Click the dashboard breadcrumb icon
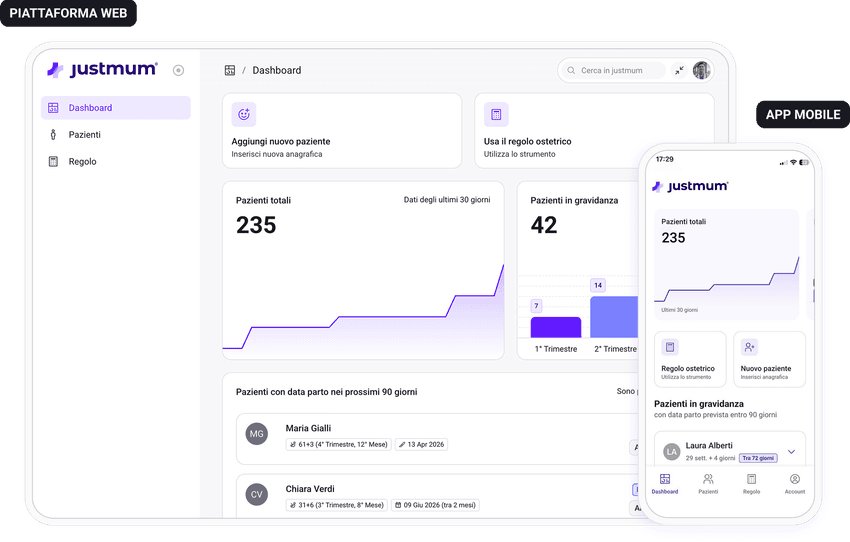This screenshot has width=850, height=542. click(x=230, y=70)
